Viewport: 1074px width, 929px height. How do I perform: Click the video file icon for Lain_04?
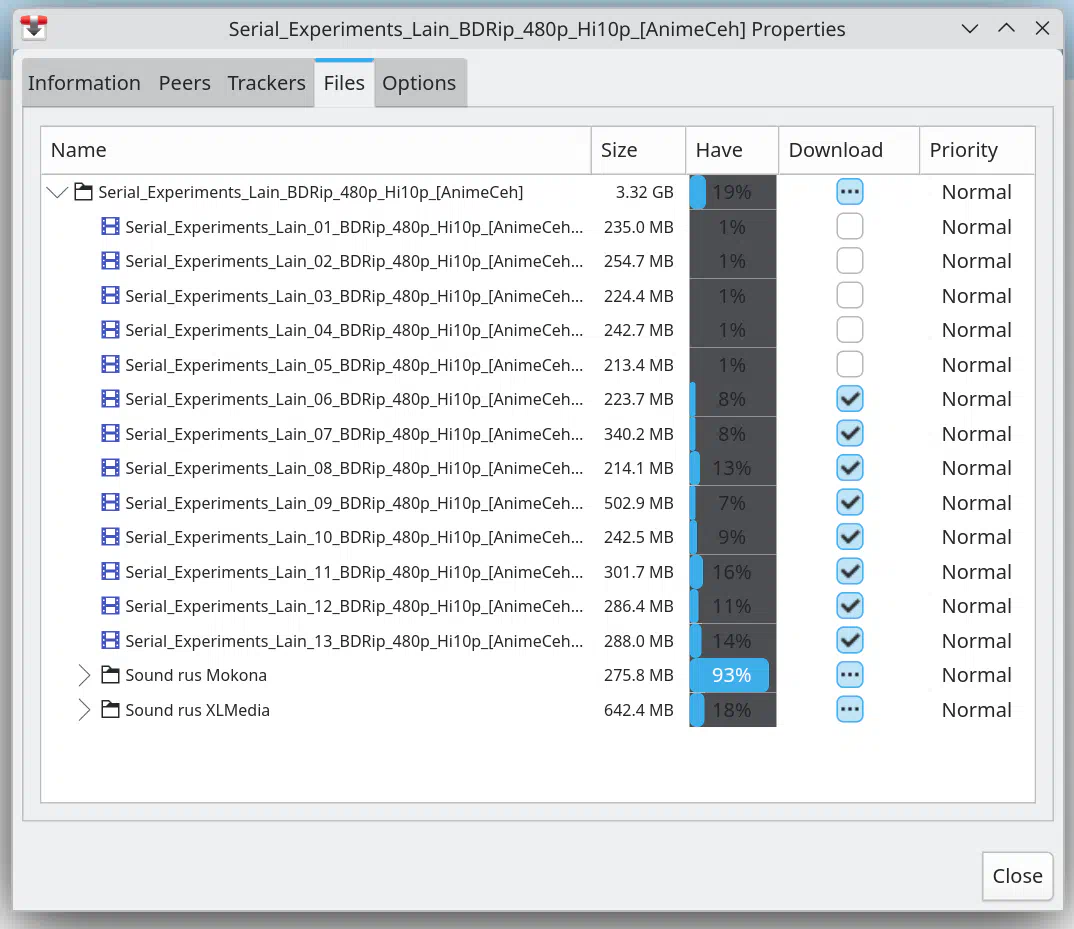110,330
